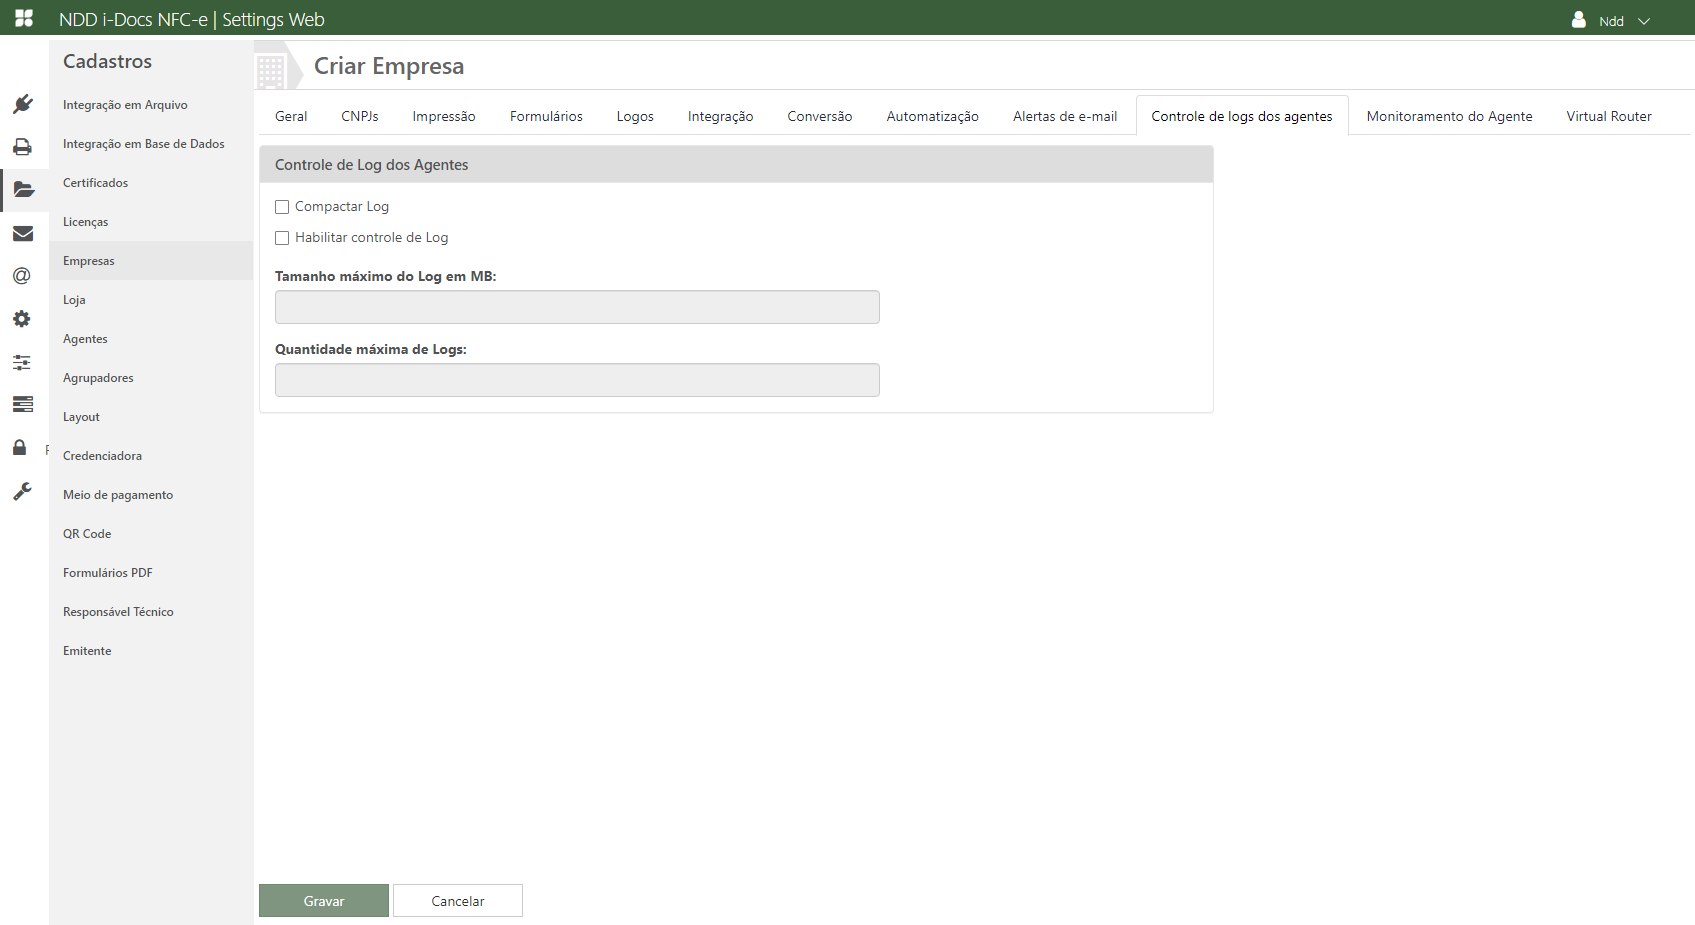Open the Alertas de e-mail tab
The height and width of the screenshot is (925, 1695).
(1065, 116)
